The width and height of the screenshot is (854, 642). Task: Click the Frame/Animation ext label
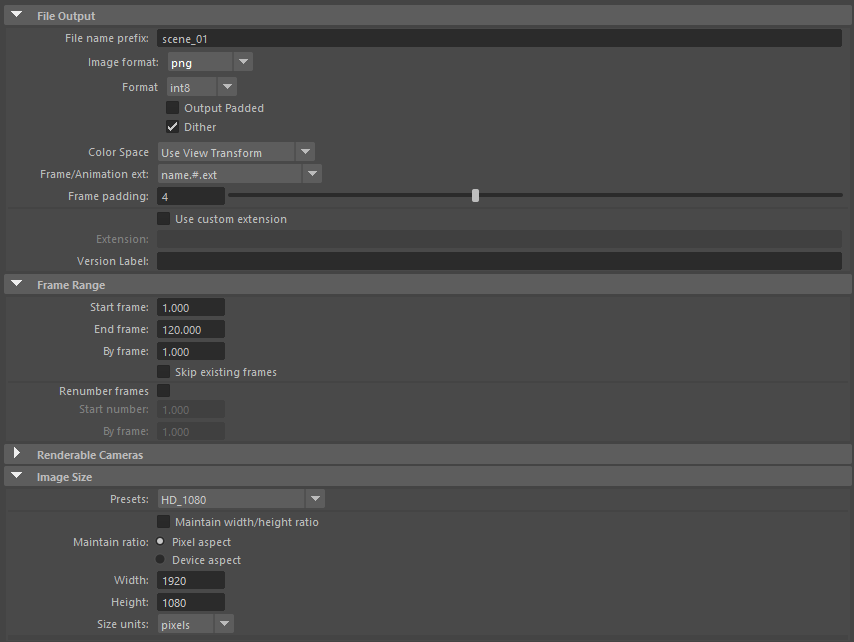pyautogui.click(x=94, y=174)
